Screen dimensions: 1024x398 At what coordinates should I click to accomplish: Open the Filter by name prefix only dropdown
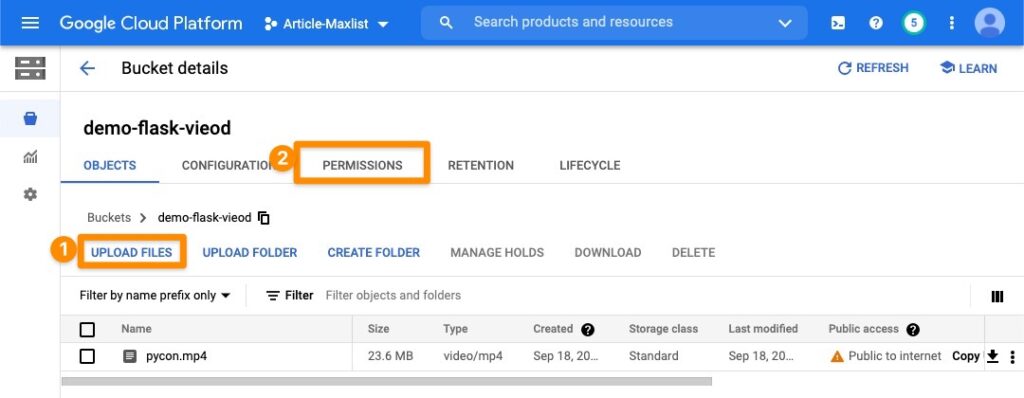(x=155, y=295)
